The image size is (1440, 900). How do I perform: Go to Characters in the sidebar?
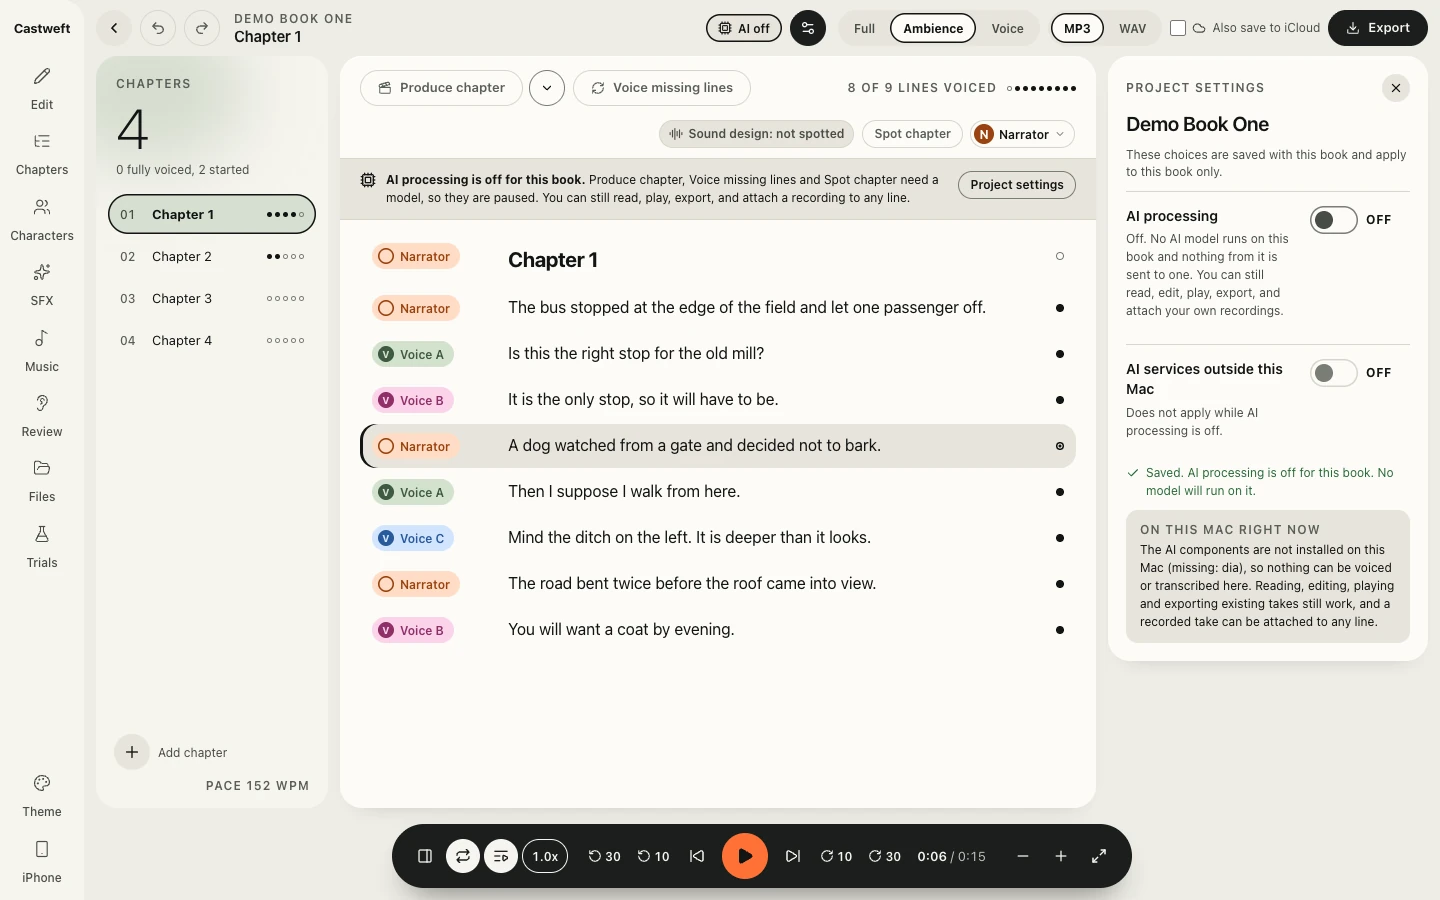42,220
